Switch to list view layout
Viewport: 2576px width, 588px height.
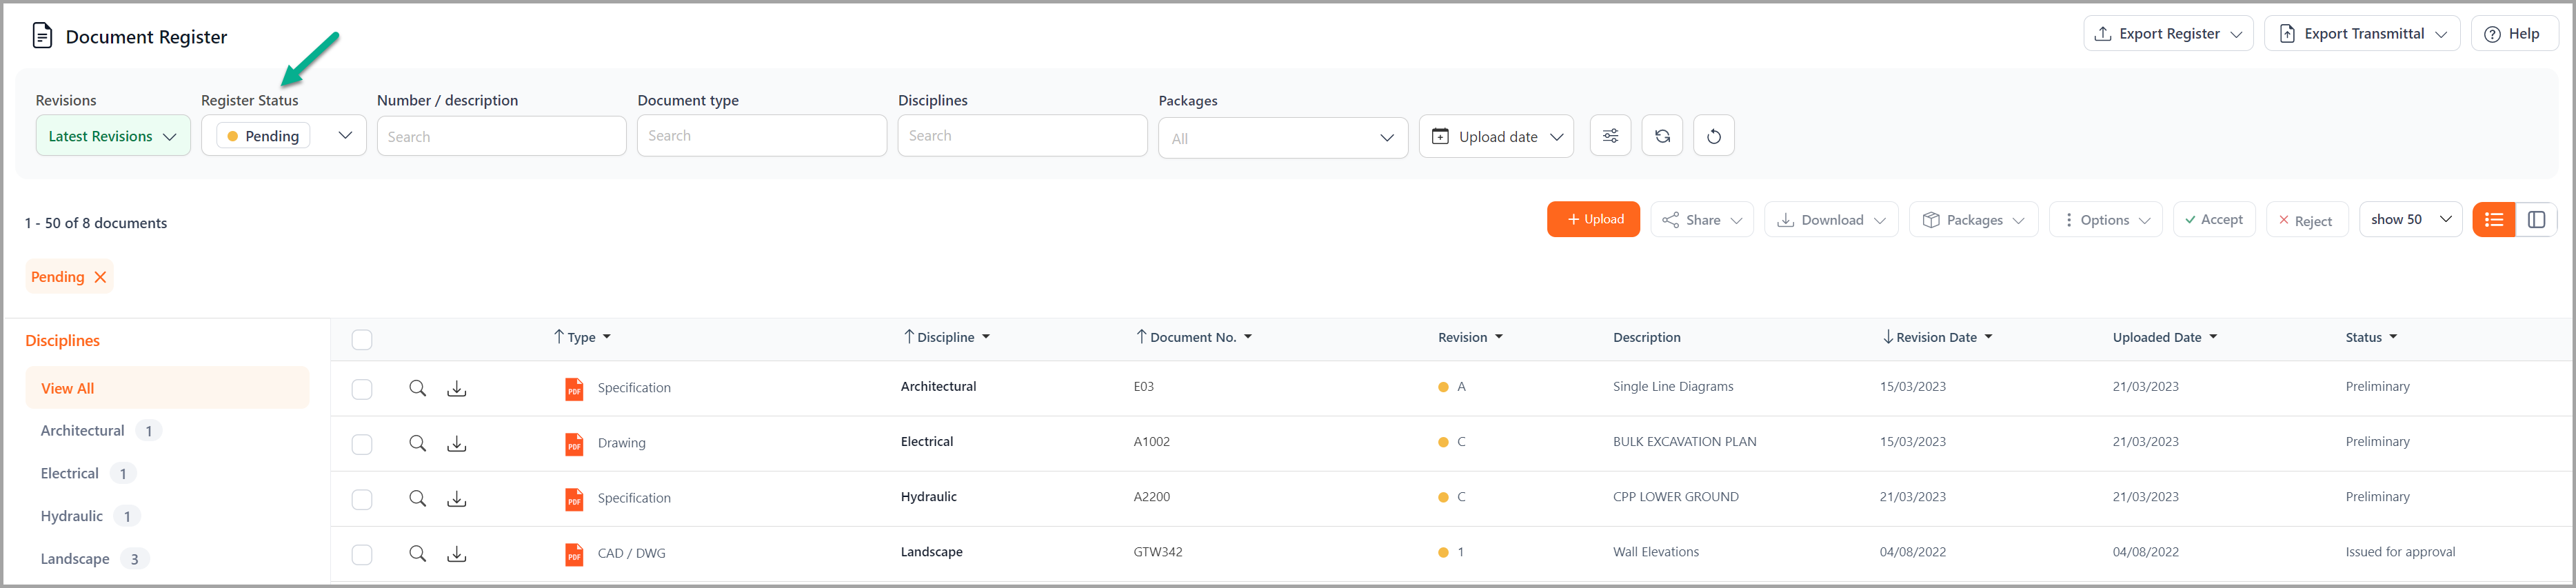2493,220
